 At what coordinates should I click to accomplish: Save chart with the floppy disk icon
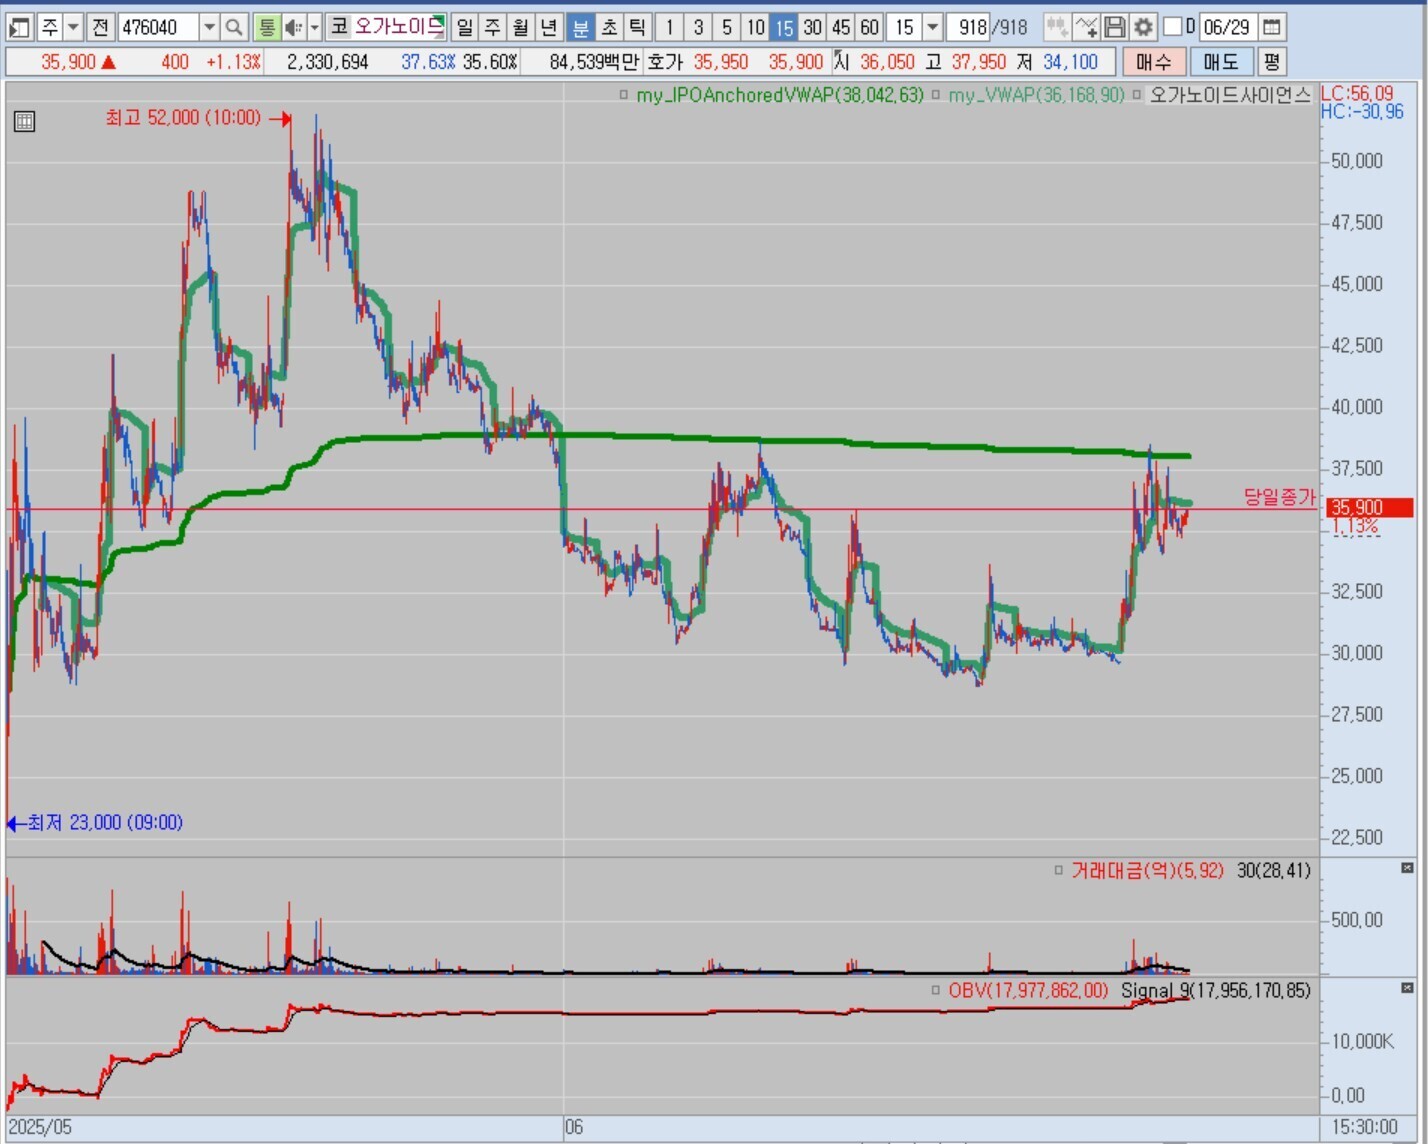coord(1114,27)
